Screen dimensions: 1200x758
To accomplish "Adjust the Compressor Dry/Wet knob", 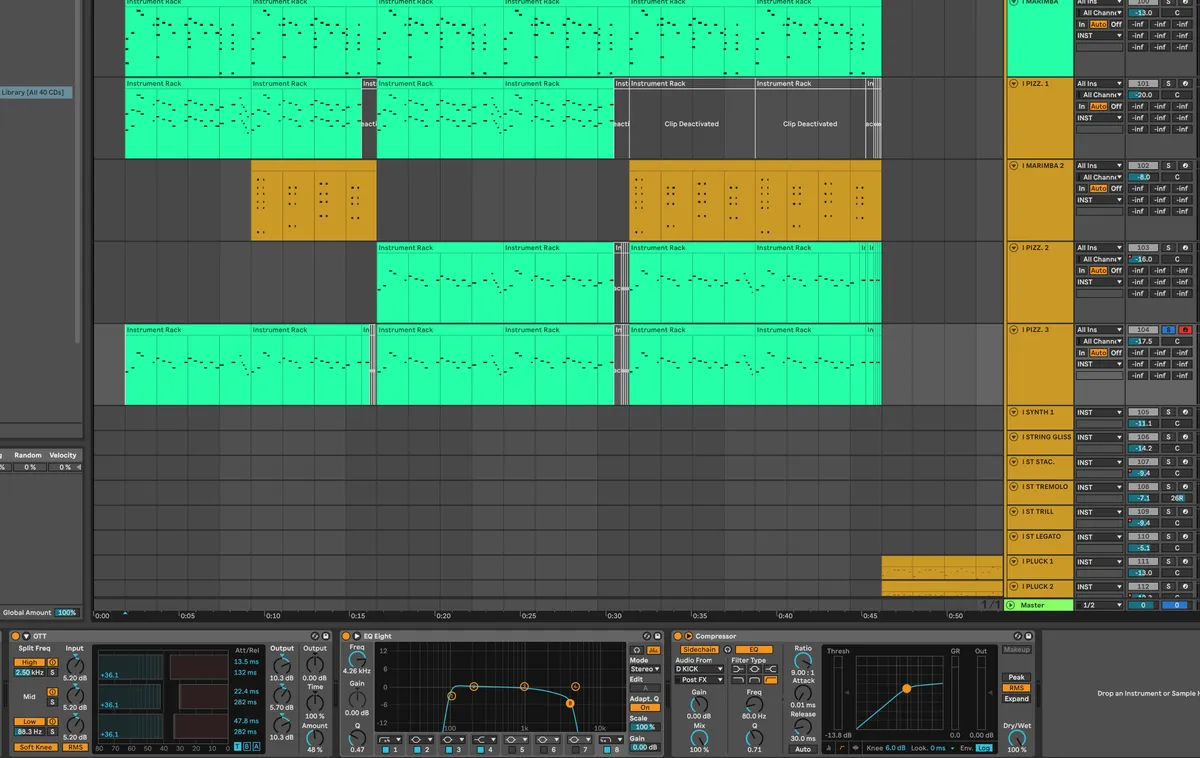I will point(1017,738).
